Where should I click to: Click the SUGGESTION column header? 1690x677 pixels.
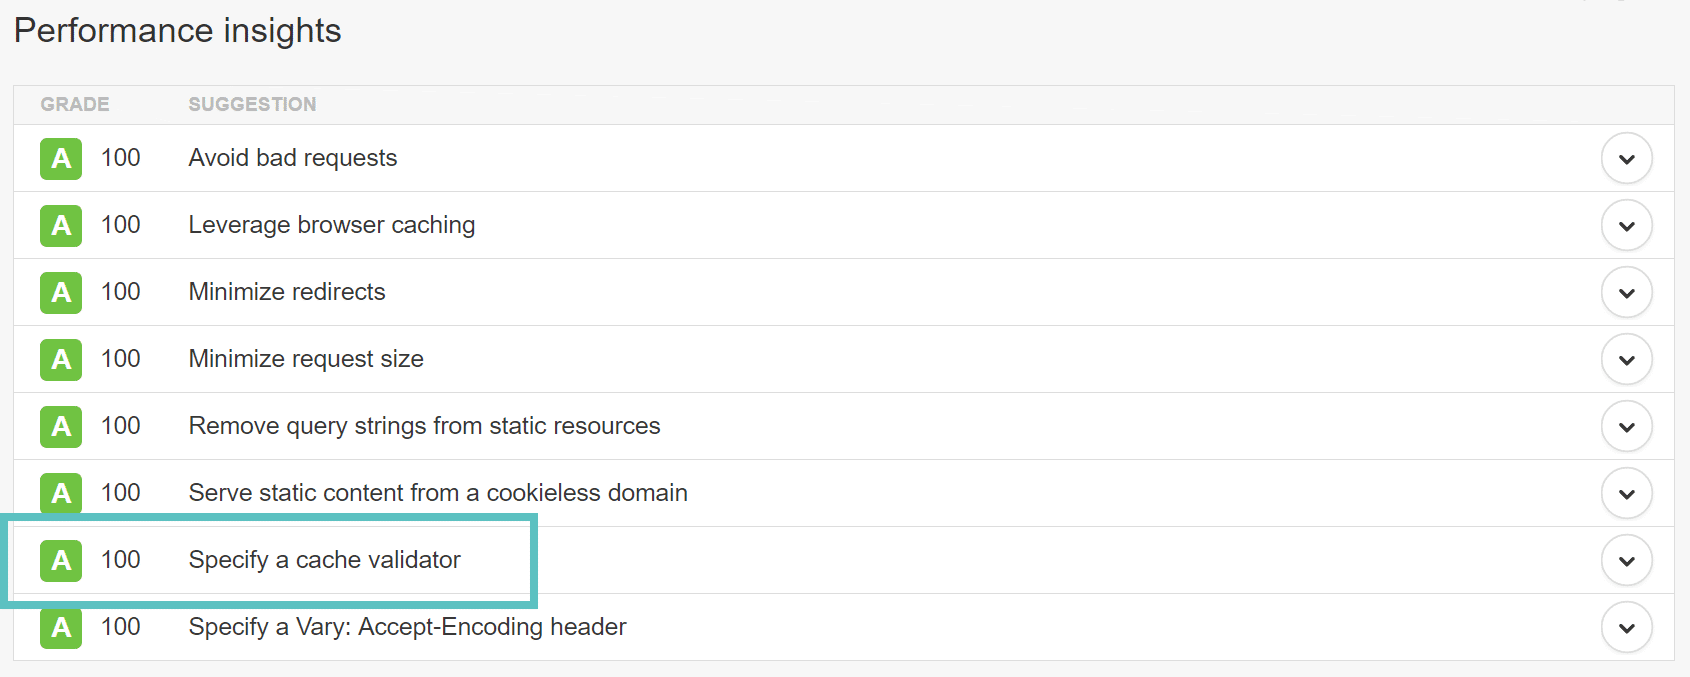pos(251,104)
